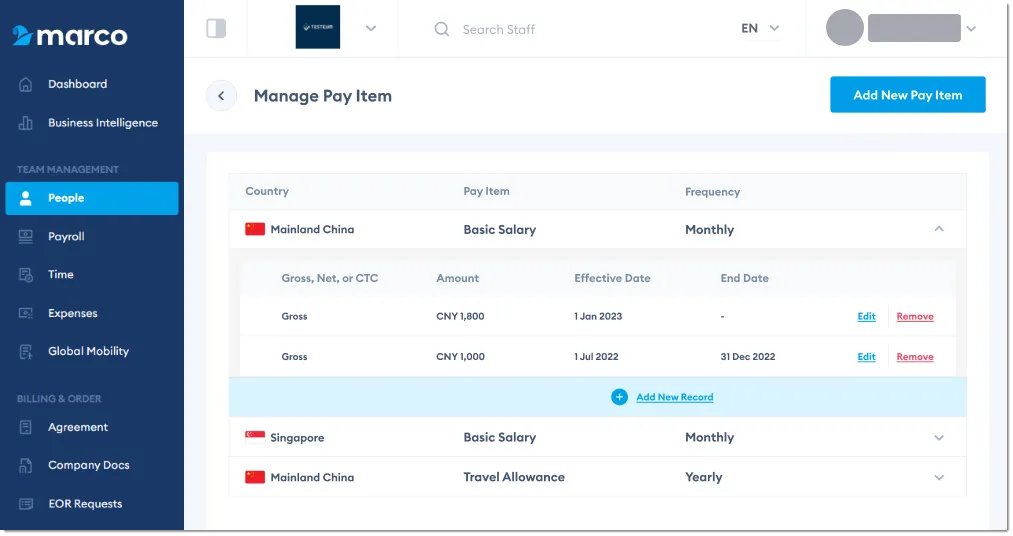The width and height of the screenshot is (1013, 536).
Task: Click the Time sidebar icon
Action: (x=25, y=275)
